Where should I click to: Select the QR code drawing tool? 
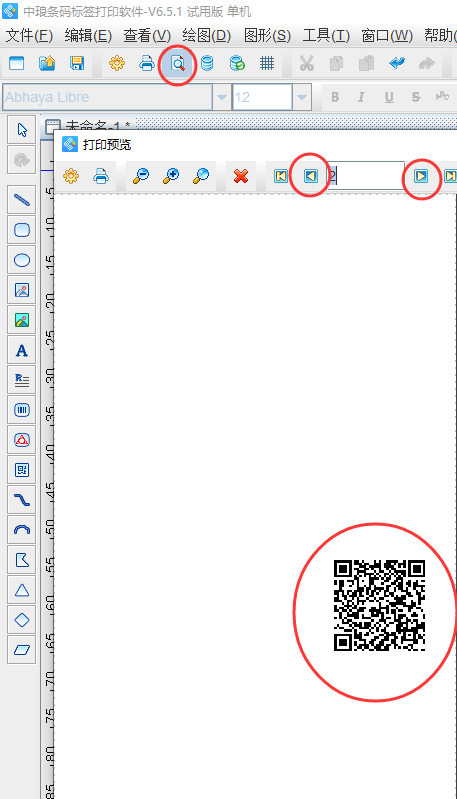(x=21, y=470)
